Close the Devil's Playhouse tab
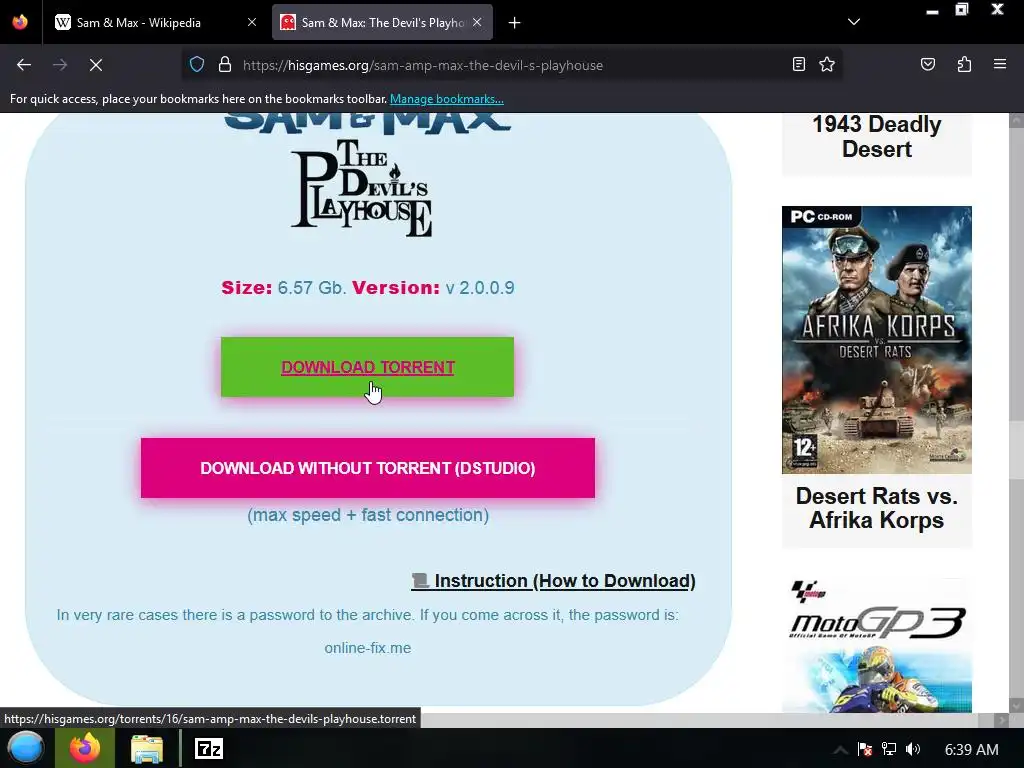 tap(477, 22)
